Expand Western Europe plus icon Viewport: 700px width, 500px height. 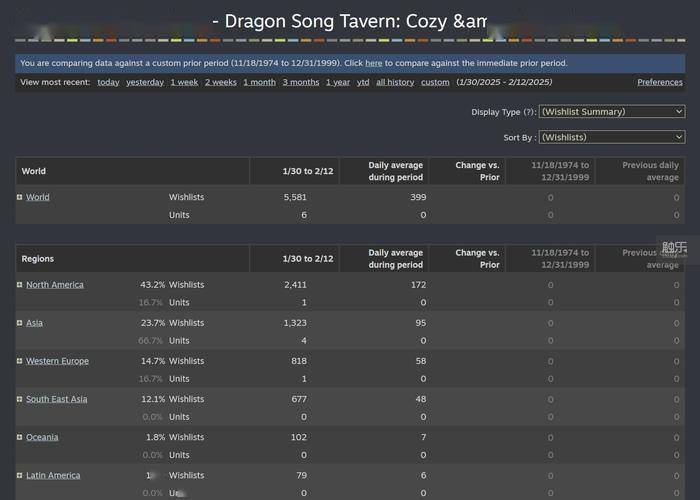tap(20, 361)
